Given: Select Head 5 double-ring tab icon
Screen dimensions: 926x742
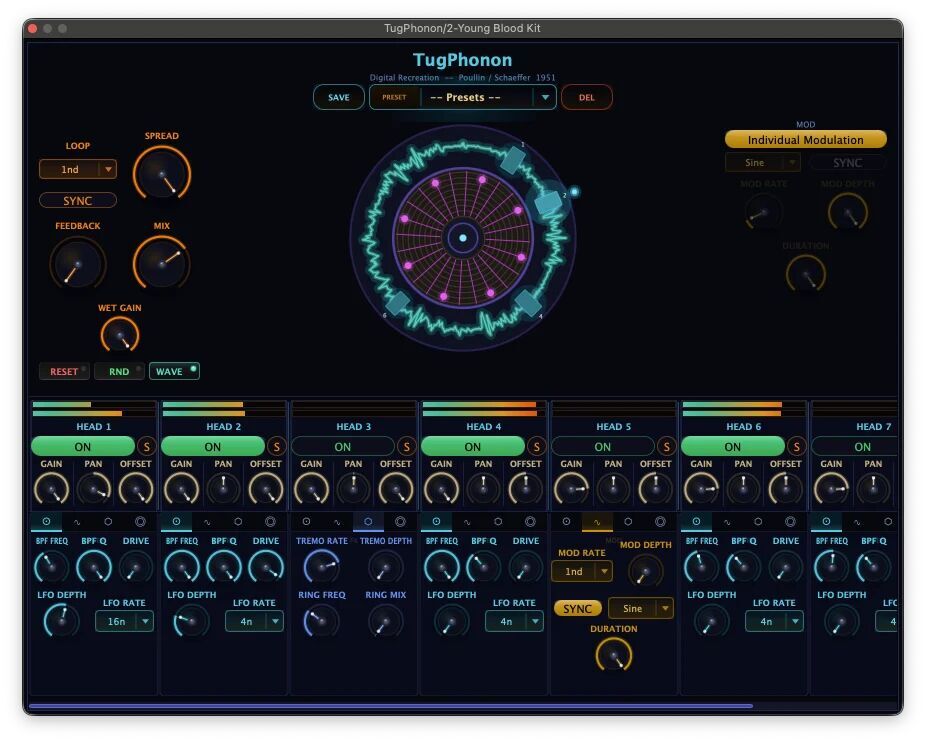Looking at the screenshot, I should pyautogui.click(x=660, y=522).
